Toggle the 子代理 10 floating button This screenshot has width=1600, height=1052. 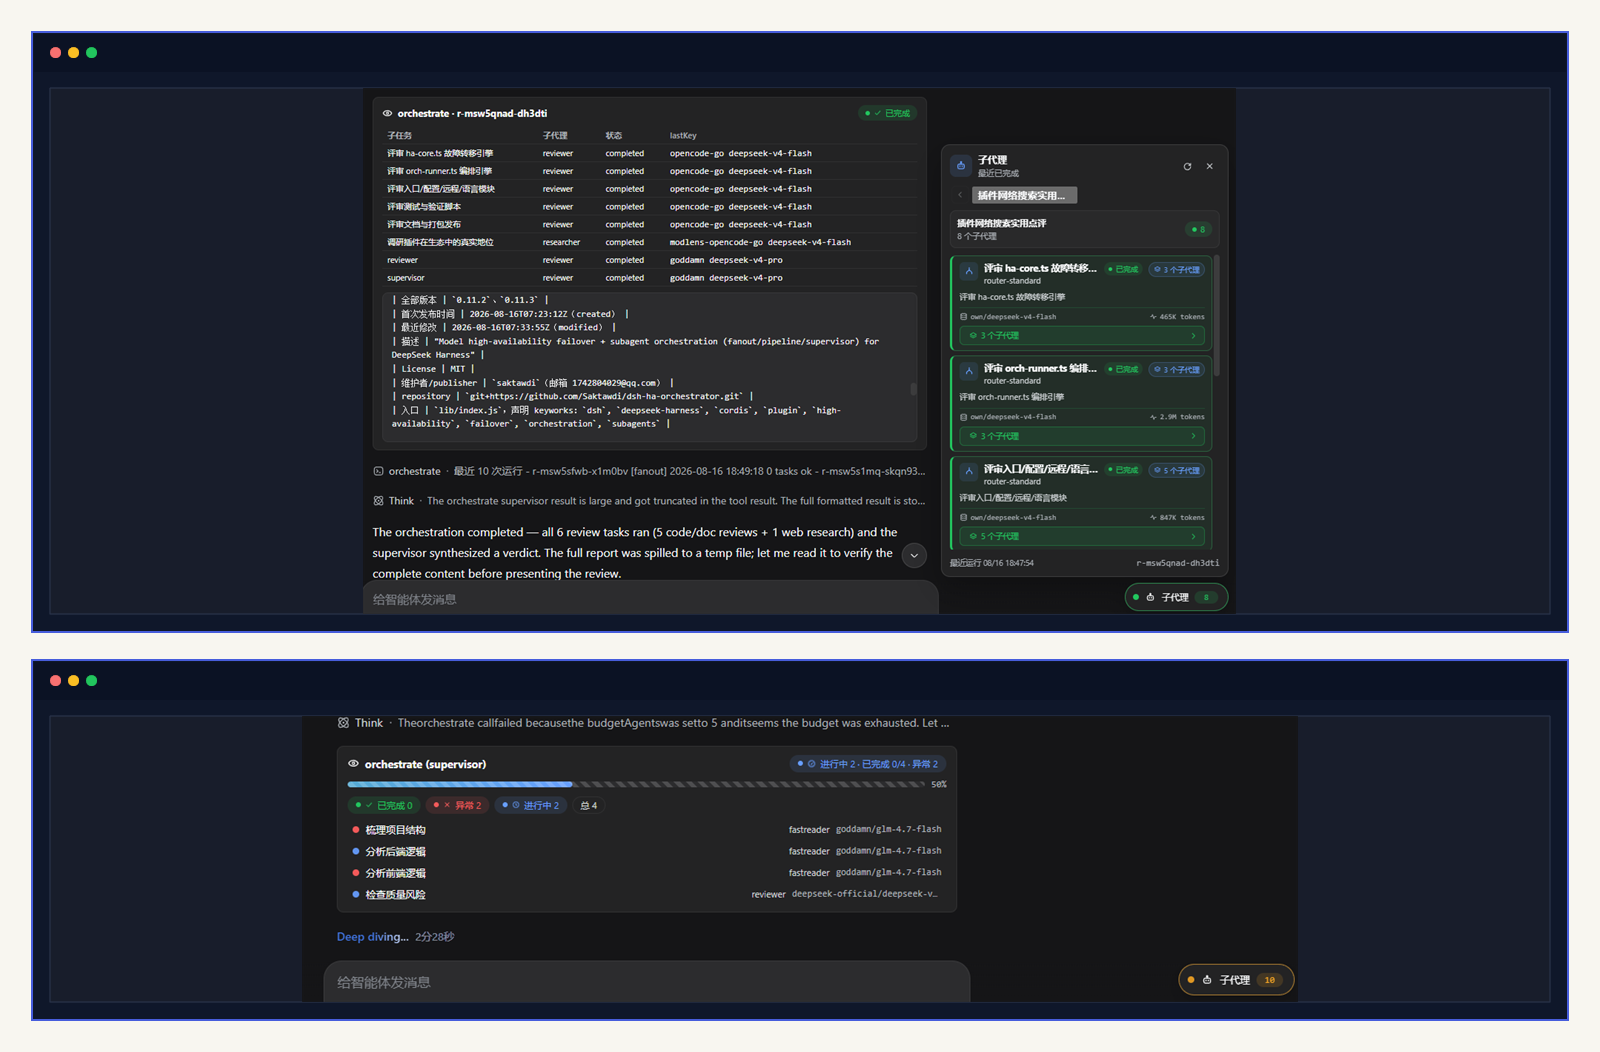[1236, 980]
